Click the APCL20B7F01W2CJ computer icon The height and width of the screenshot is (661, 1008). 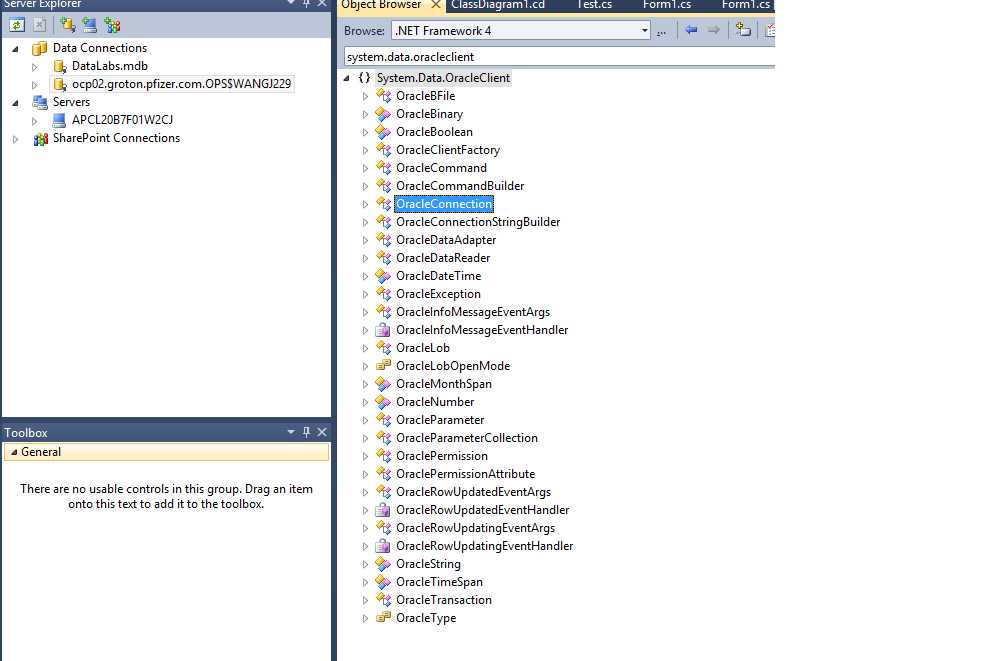(x=59, y=120)
